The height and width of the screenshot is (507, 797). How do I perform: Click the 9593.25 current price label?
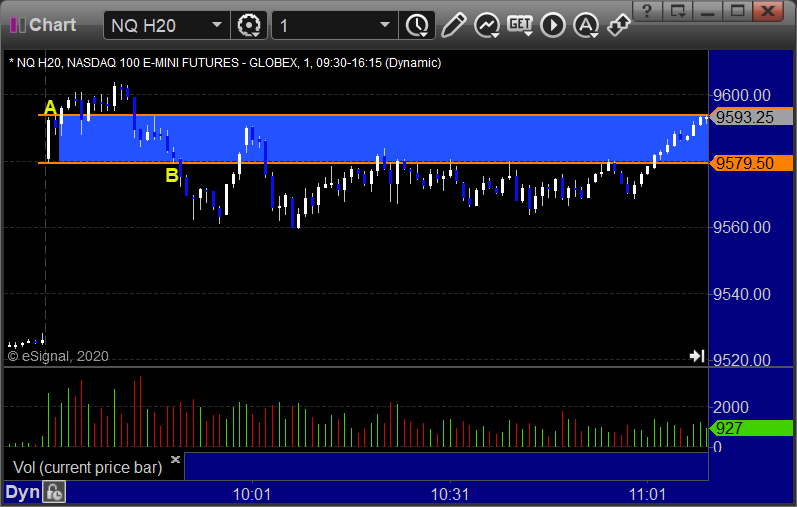(752, 117)
